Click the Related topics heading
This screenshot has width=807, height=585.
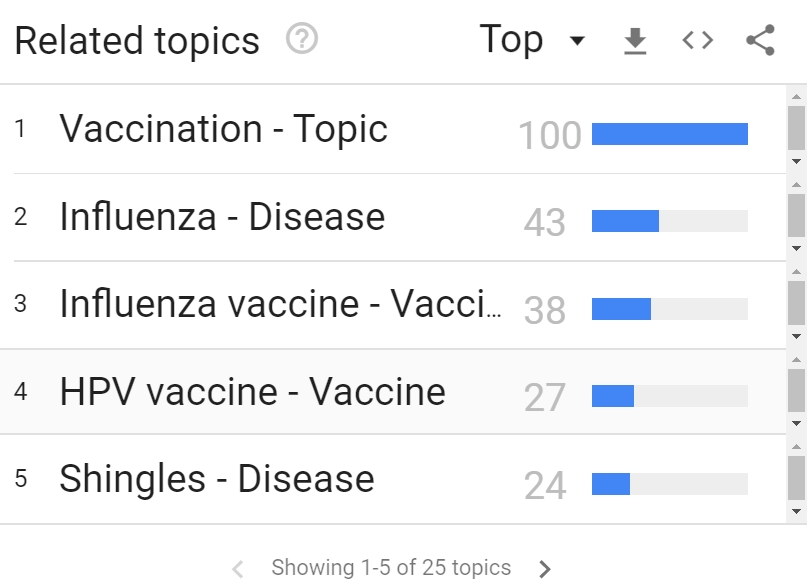click(x=137, y=41)
